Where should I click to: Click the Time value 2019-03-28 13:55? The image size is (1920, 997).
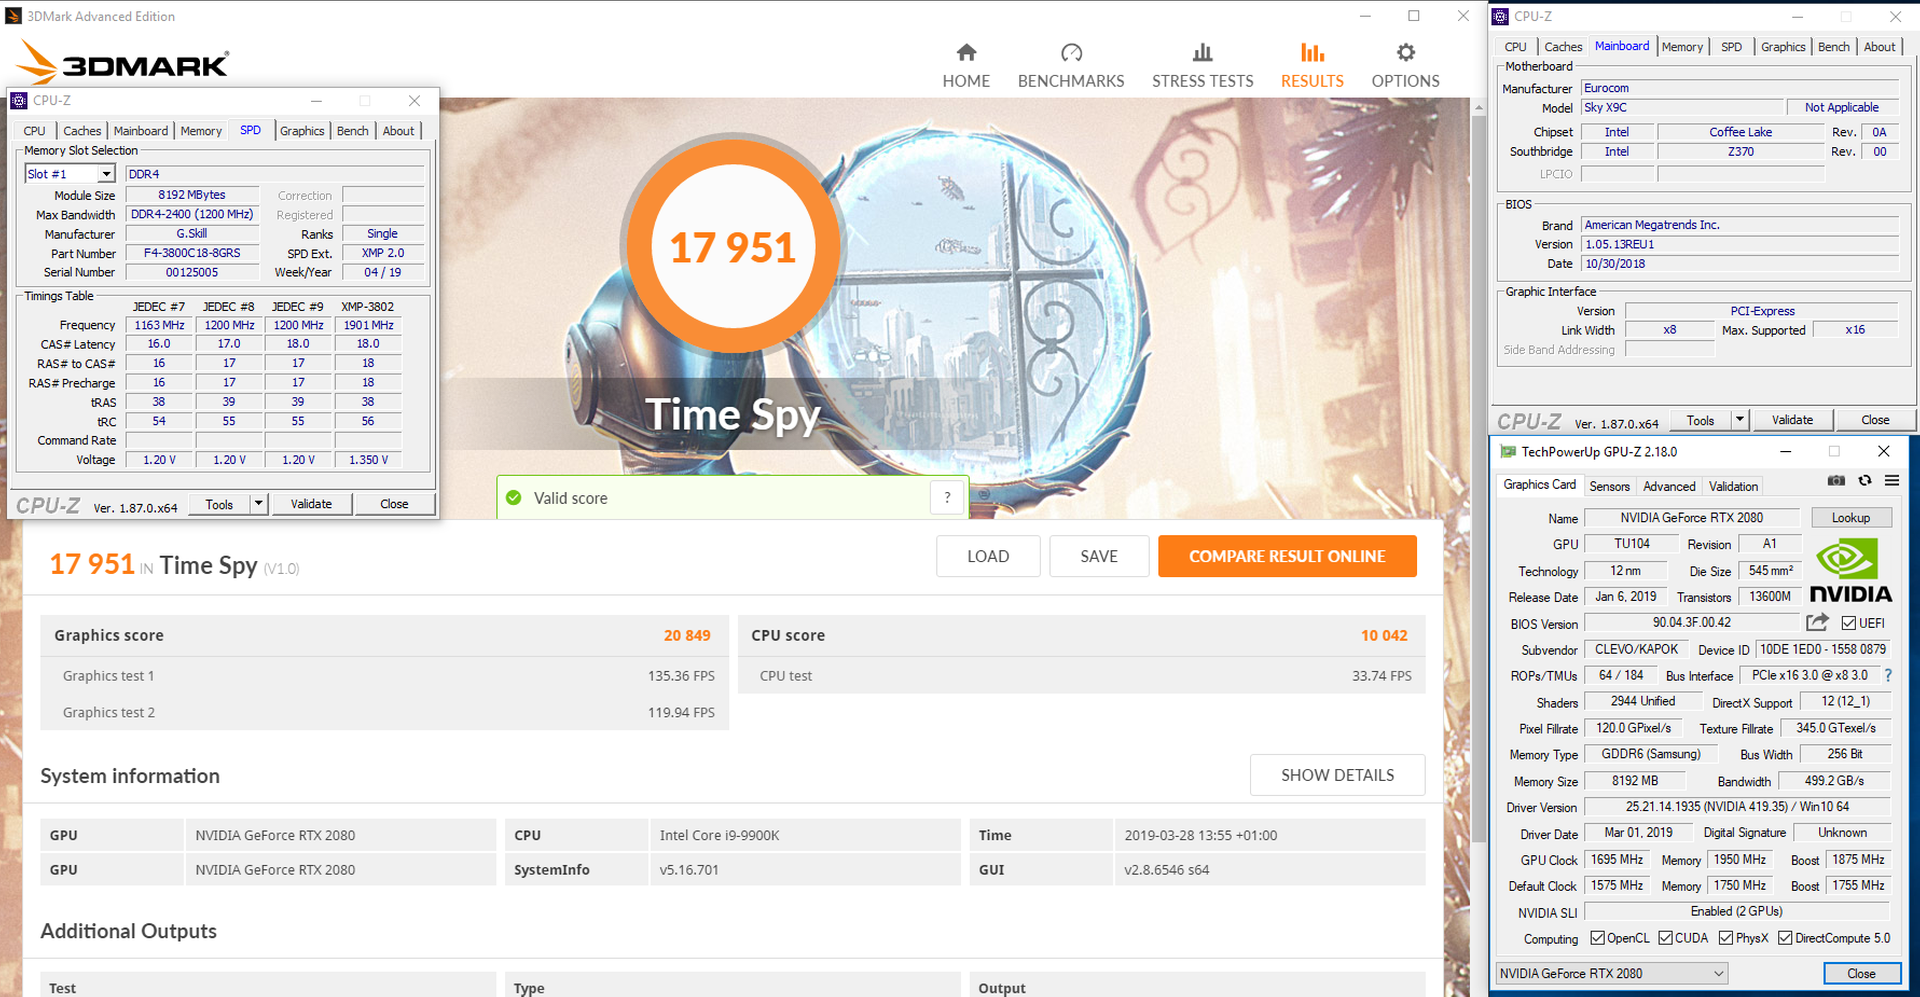click(x=1200, y=835)
